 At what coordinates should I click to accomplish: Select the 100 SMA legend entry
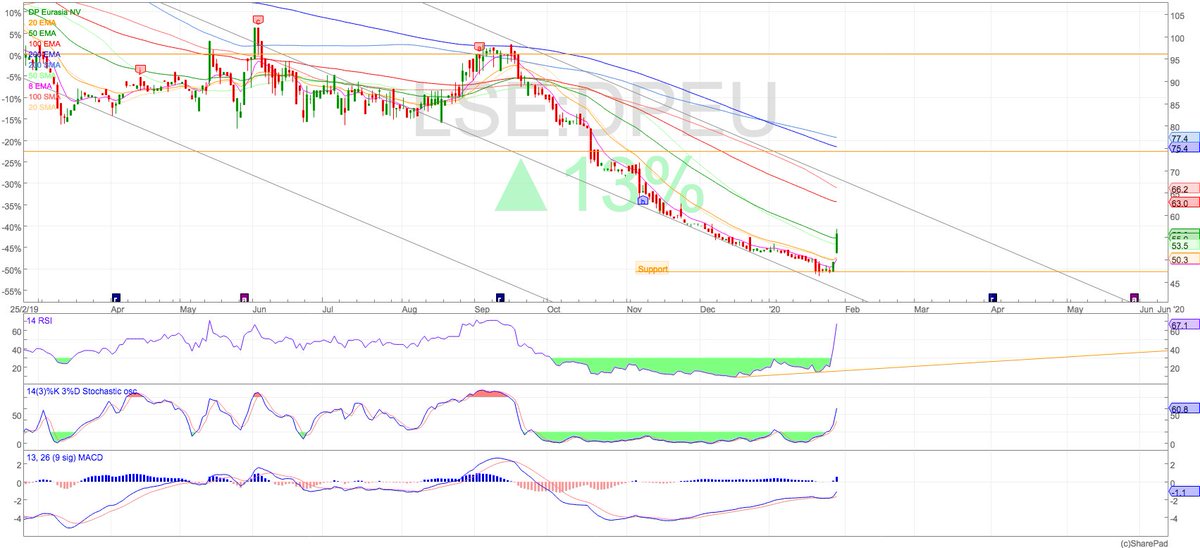point(43,99)
